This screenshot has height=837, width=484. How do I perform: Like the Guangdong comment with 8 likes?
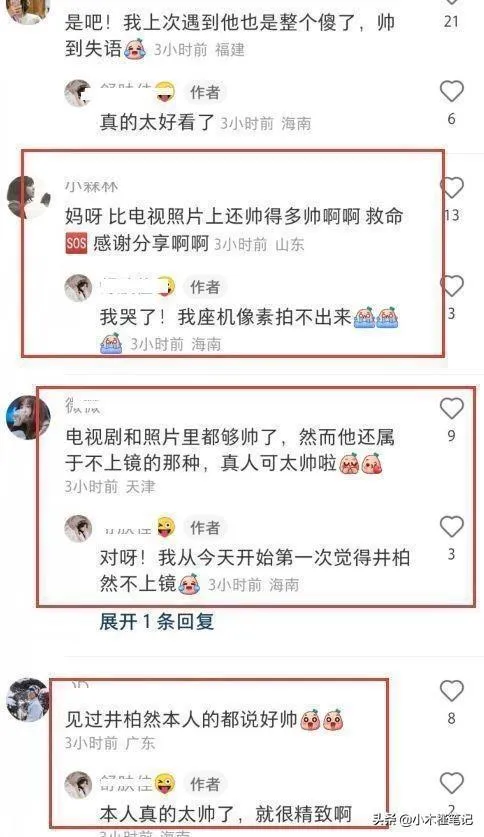point(451,691)
